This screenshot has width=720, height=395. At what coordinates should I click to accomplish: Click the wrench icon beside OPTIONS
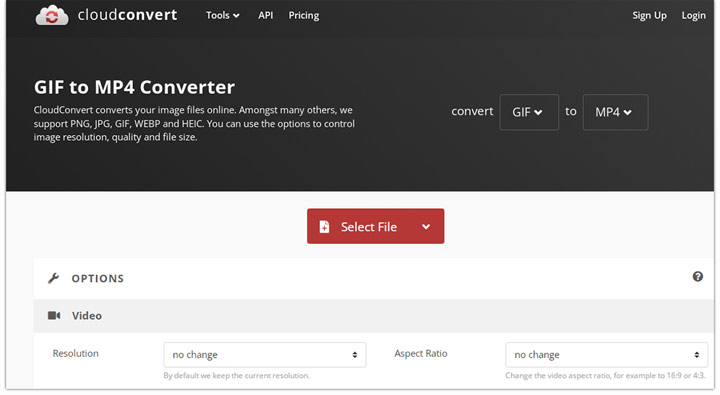click(x=54, y=278)
